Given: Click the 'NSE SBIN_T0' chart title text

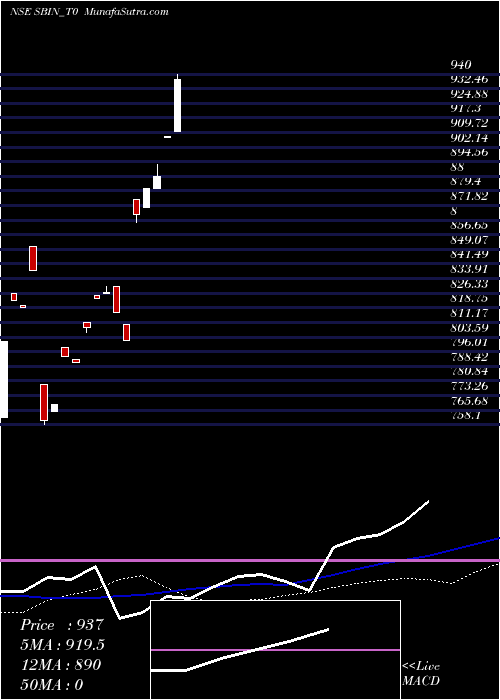Looking at the screenshot, I should [x=44, y=12].
